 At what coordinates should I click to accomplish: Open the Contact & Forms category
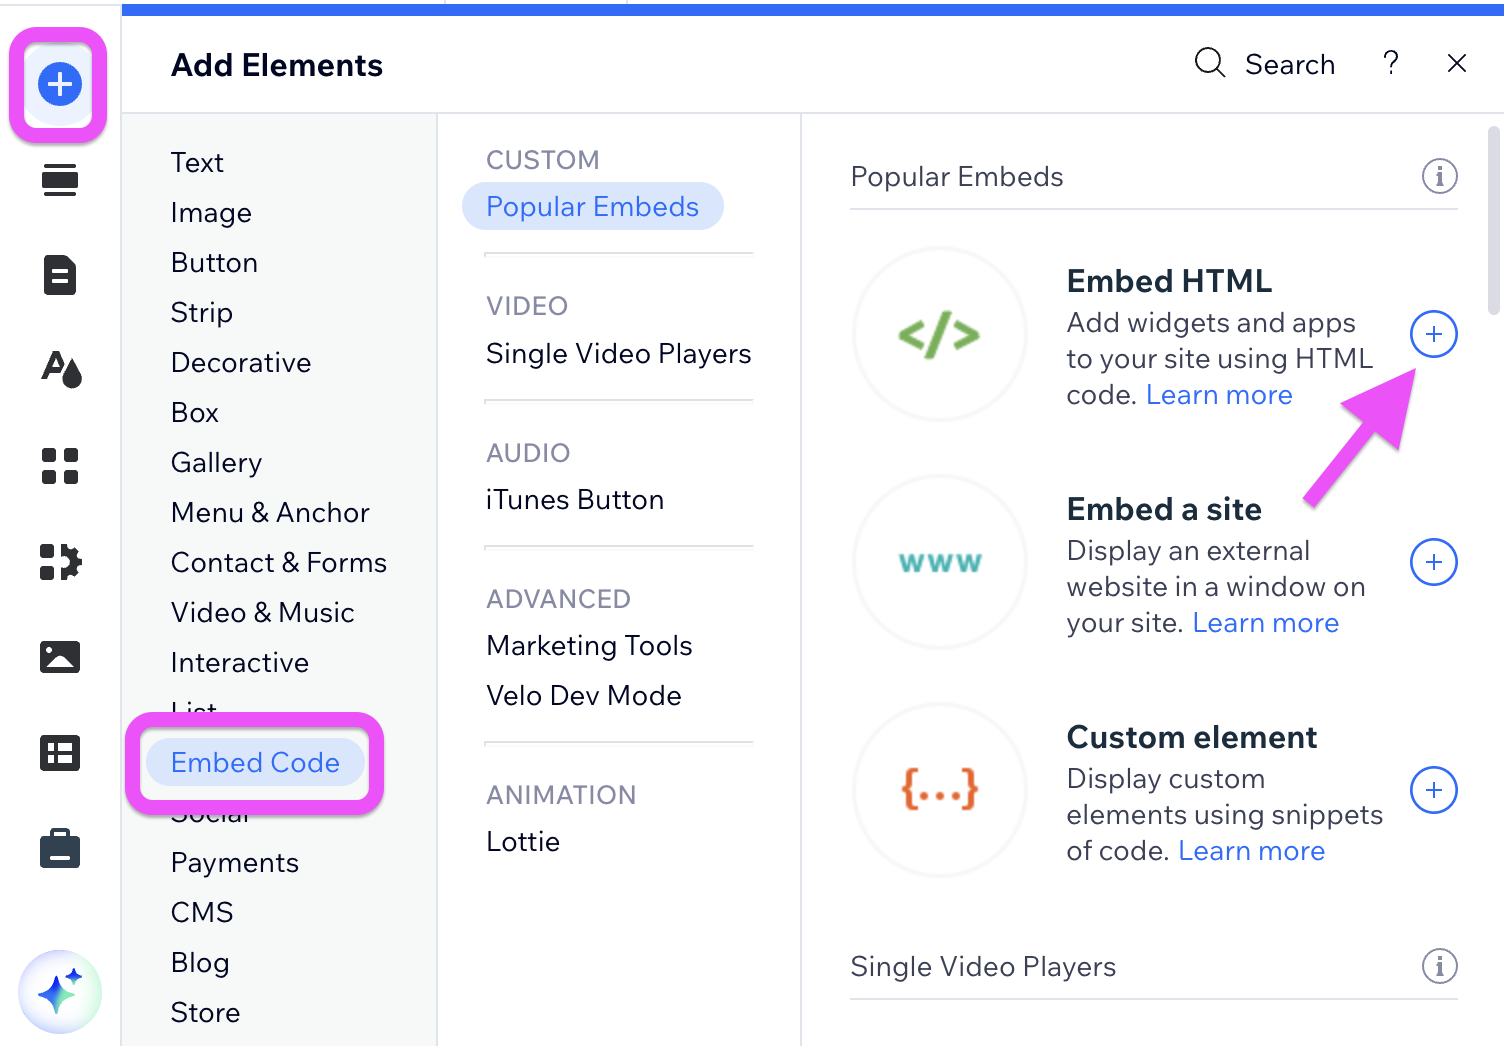(x=278, y=562)
